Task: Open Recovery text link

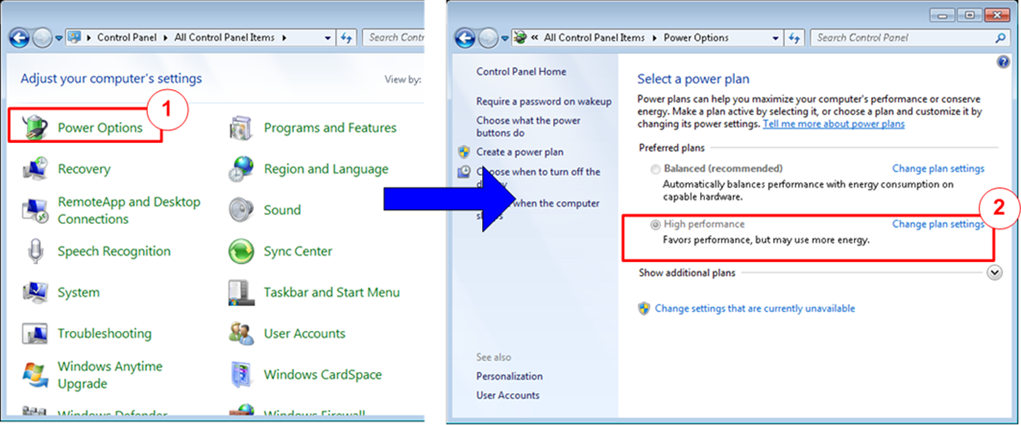Action: click(x=84, y=169)
